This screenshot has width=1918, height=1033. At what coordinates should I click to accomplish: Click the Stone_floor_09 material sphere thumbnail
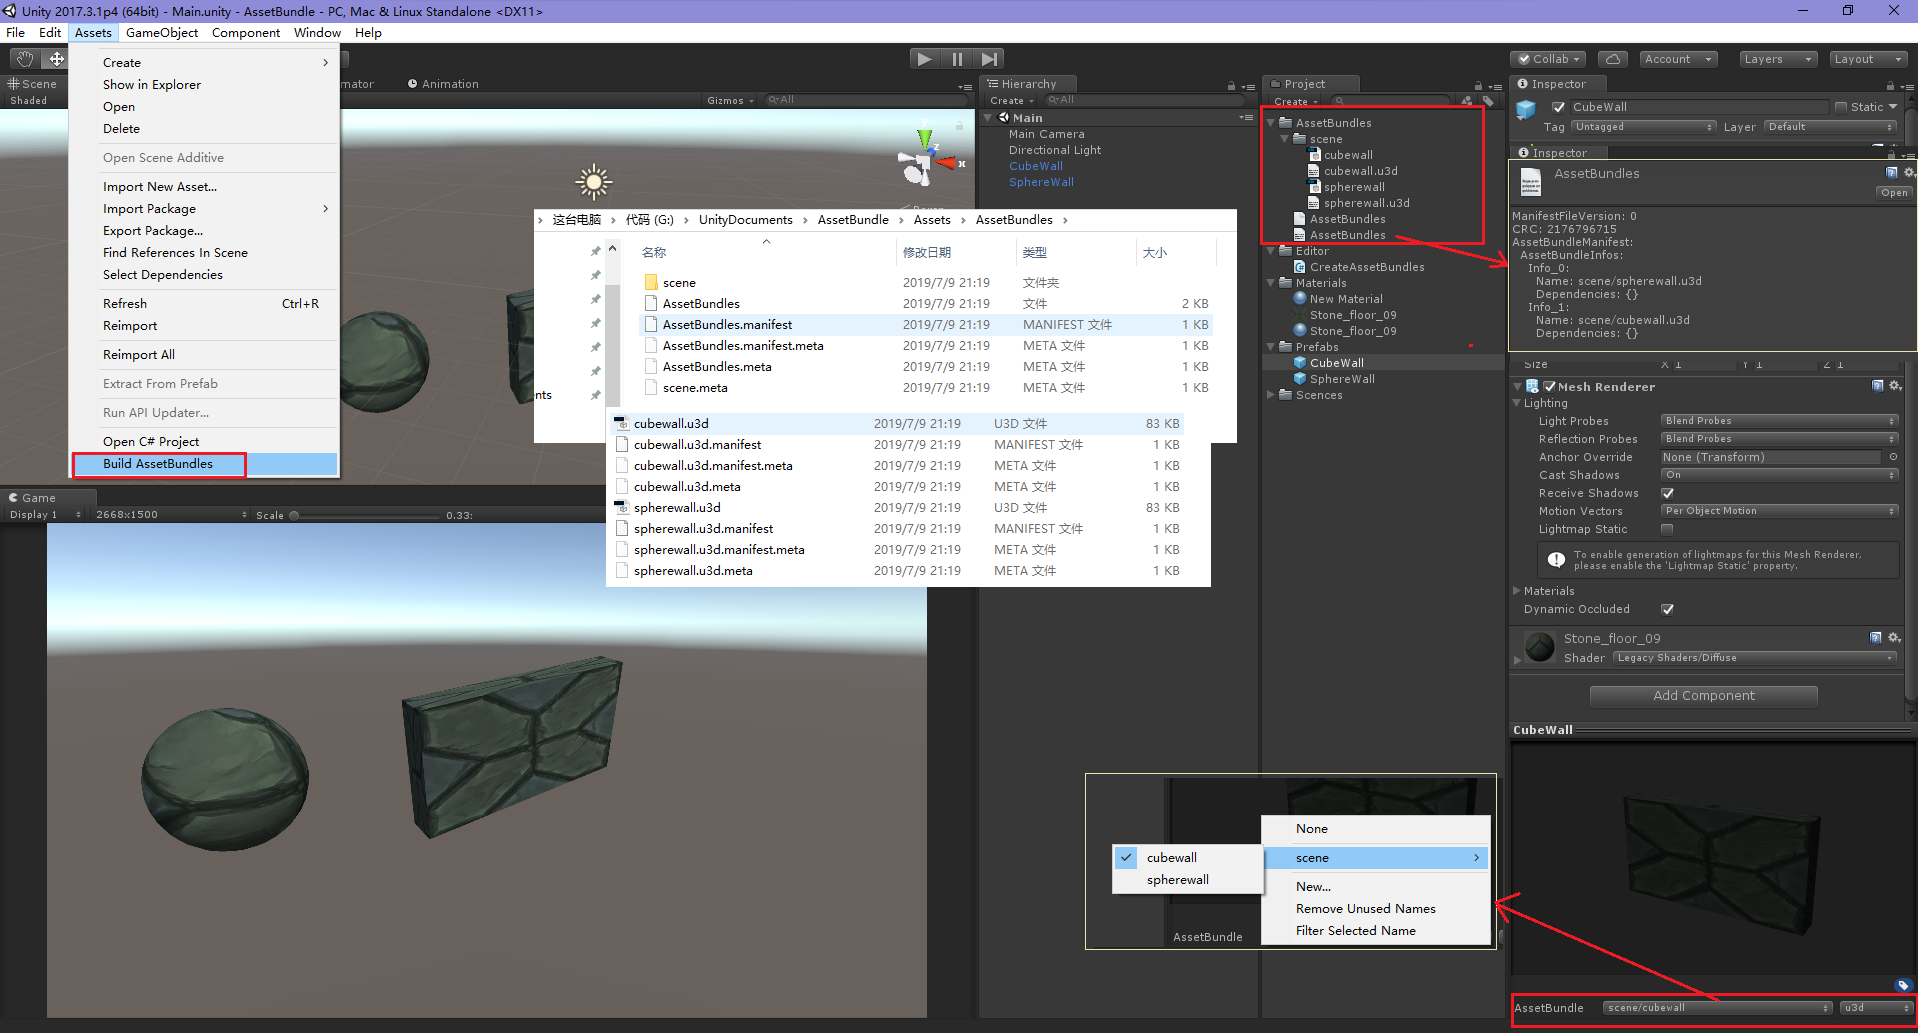[x=1540, y=646]
